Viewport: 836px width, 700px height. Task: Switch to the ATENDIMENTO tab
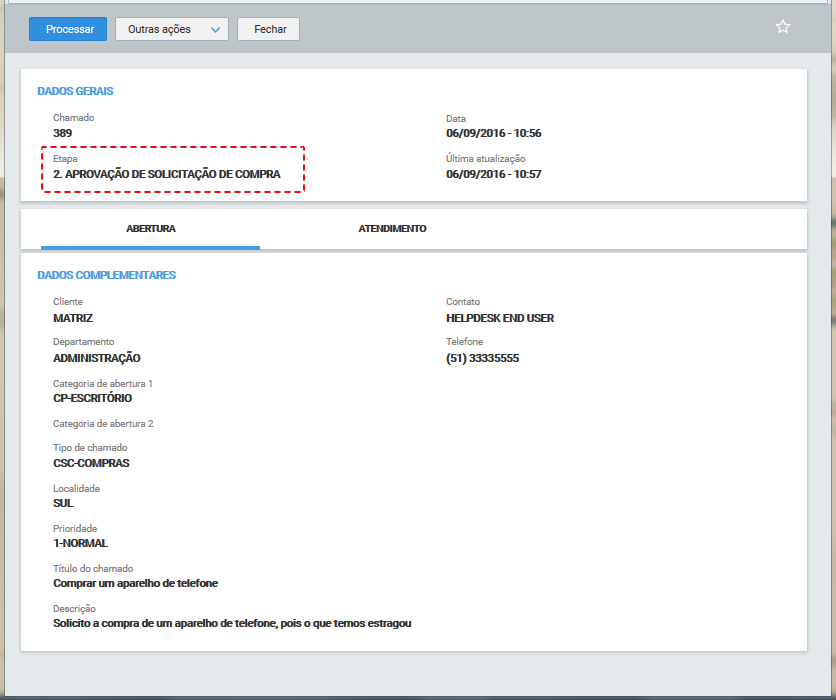[x=392, y=228]
